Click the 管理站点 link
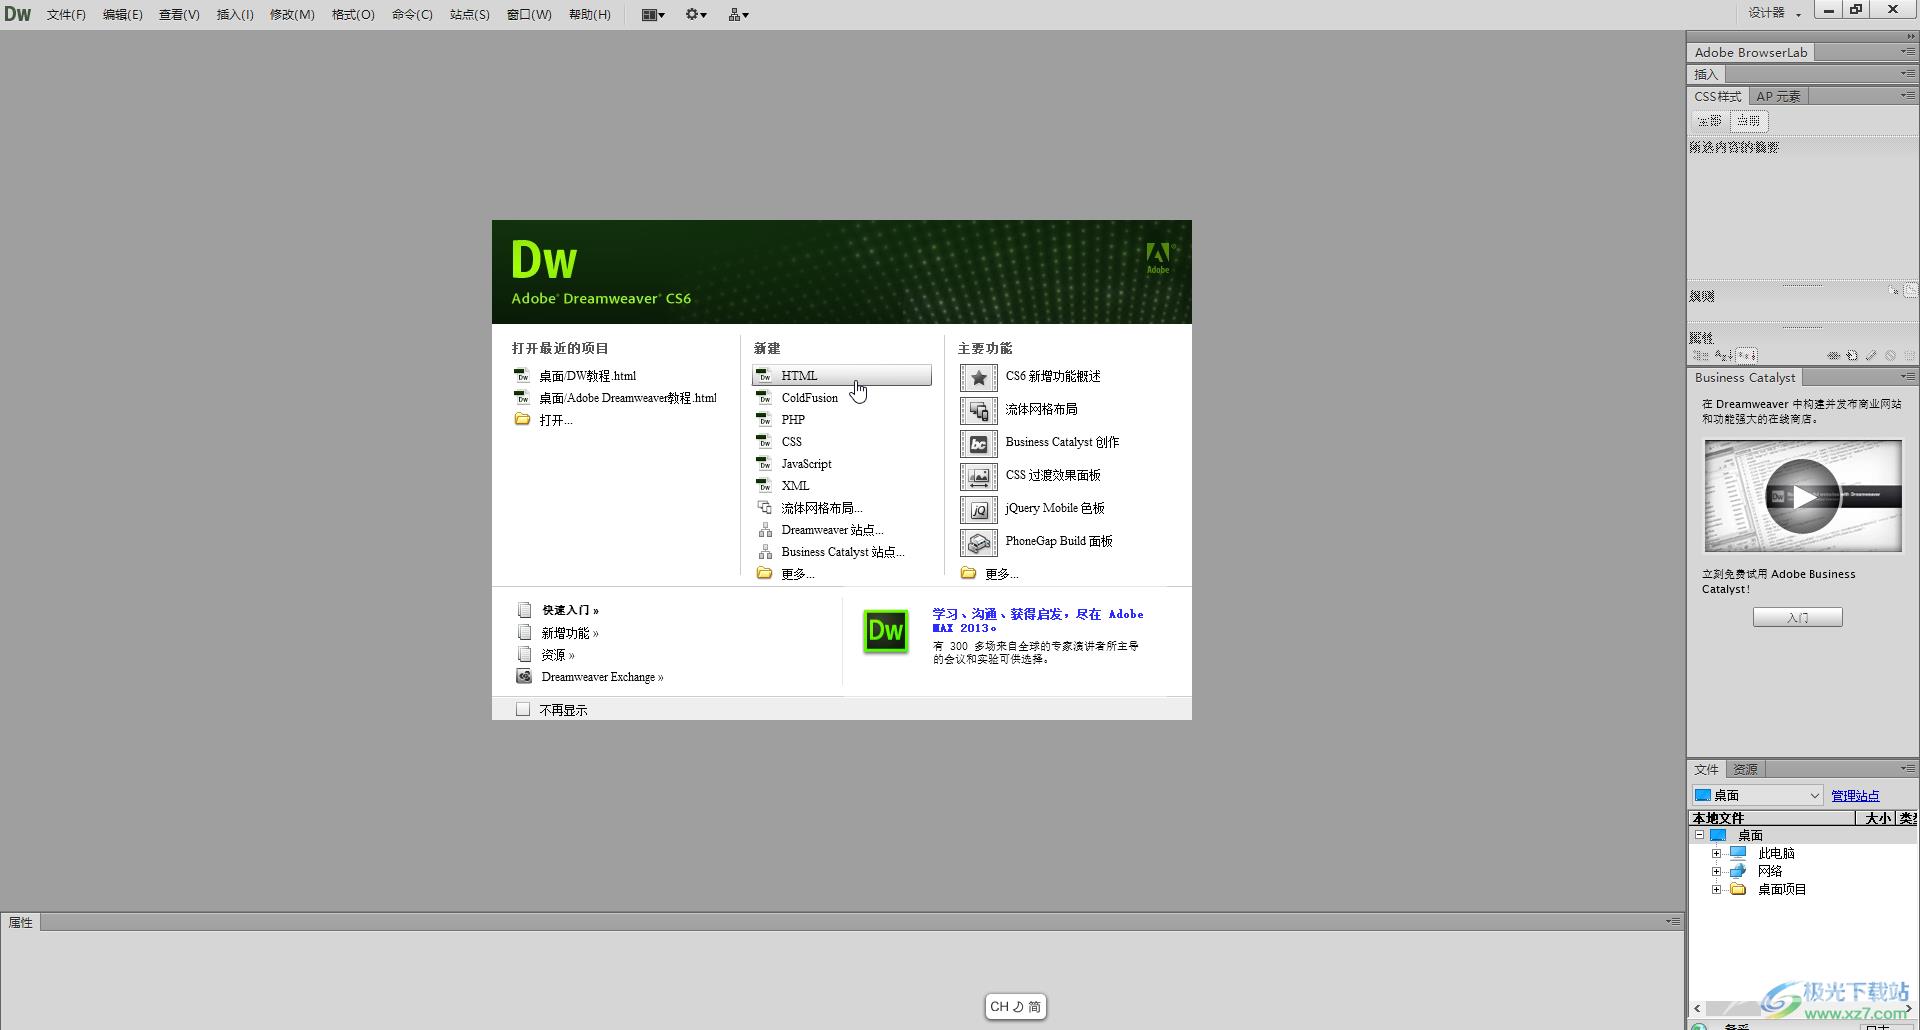The image size is (1920, 1030). 1855,796
